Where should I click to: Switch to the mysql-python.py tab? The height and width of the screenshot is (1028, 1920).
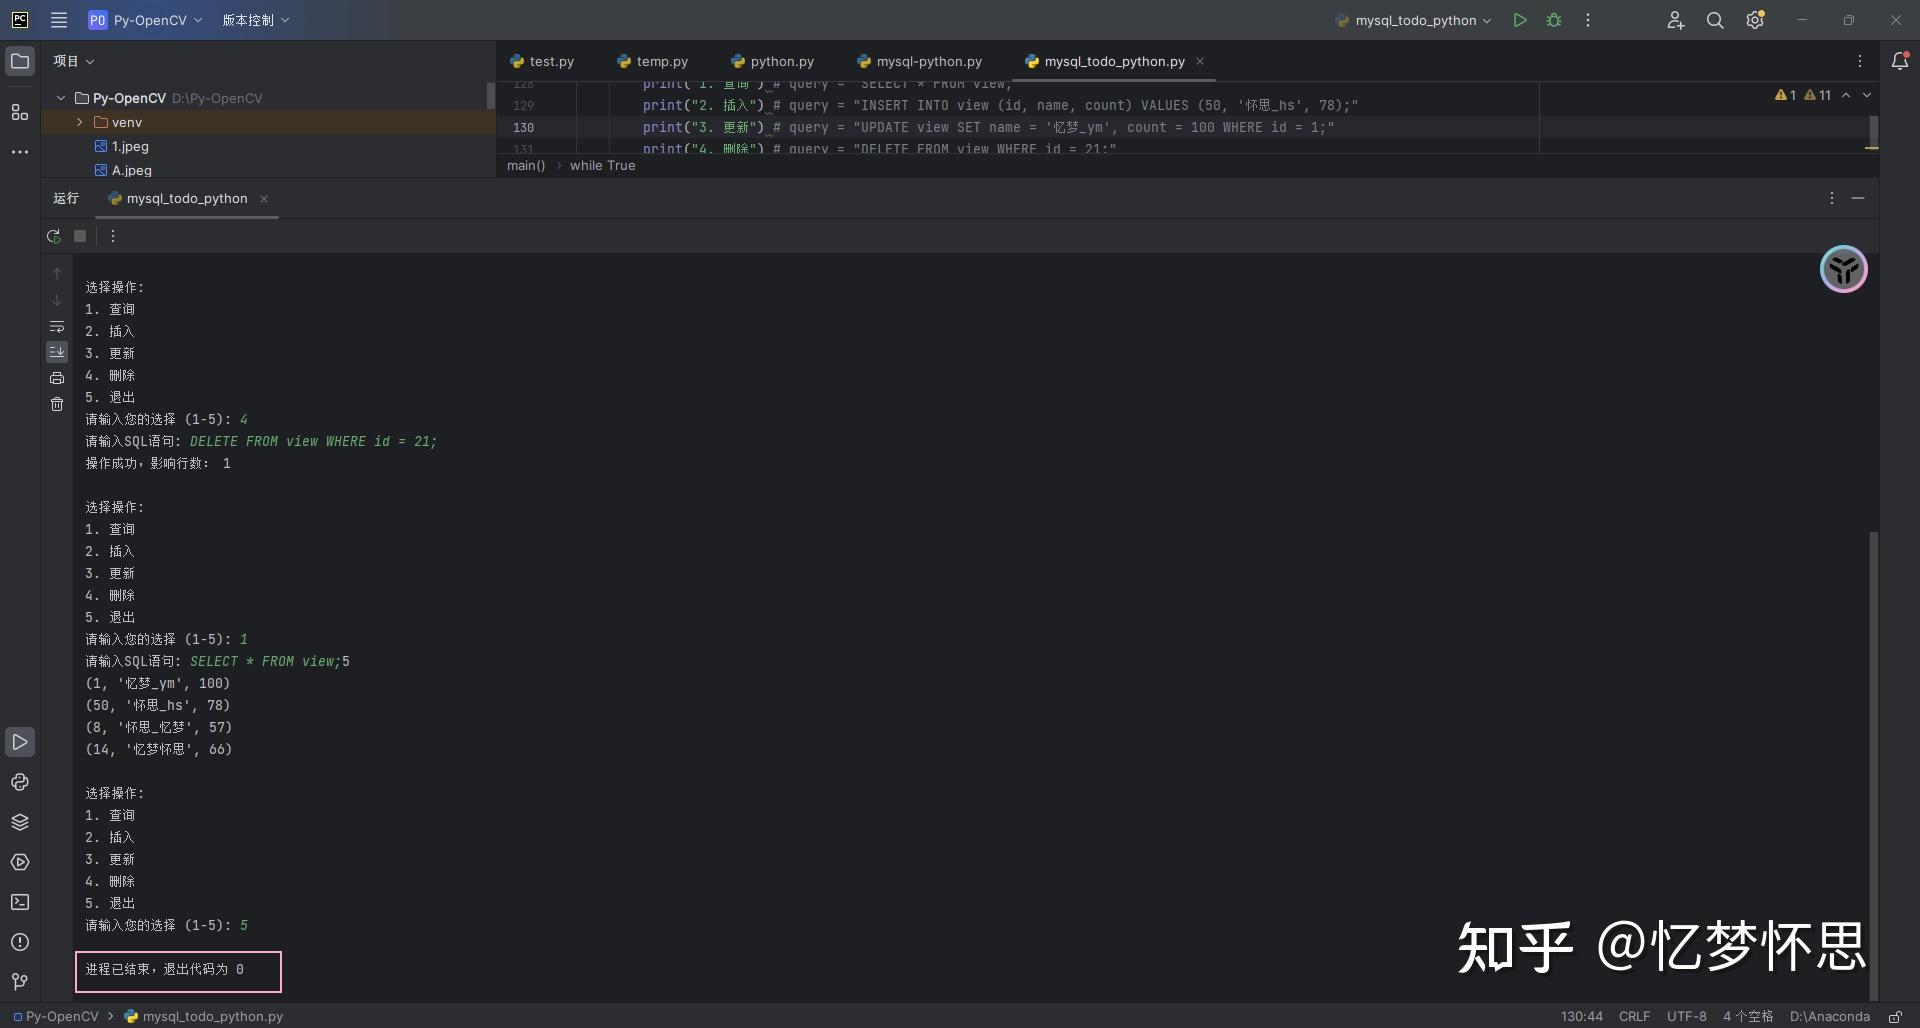coord(919,61)
